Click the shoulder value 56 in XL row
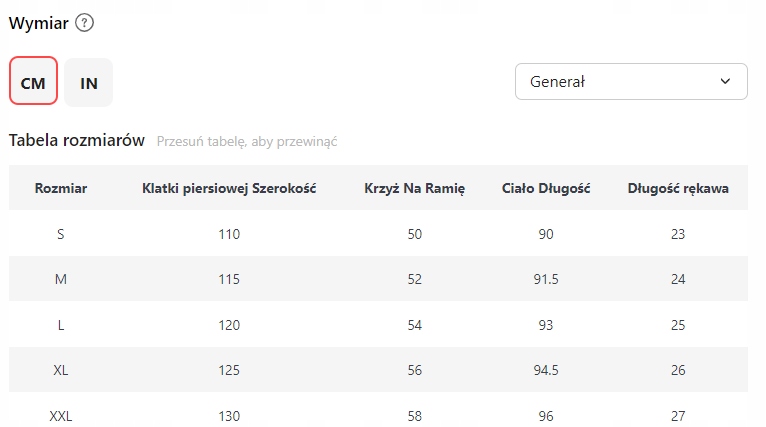This screenshot has width=766, height=427. click(414, 370)
